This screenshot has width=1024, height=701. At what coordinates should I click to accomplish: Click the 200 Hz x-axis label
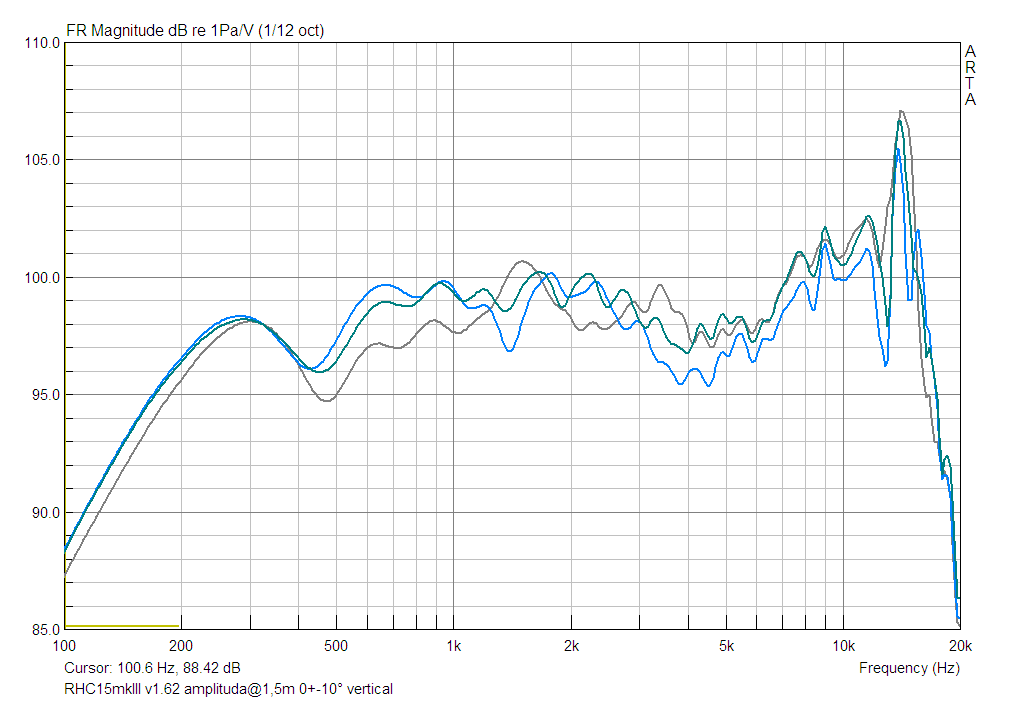pos(181,646)
